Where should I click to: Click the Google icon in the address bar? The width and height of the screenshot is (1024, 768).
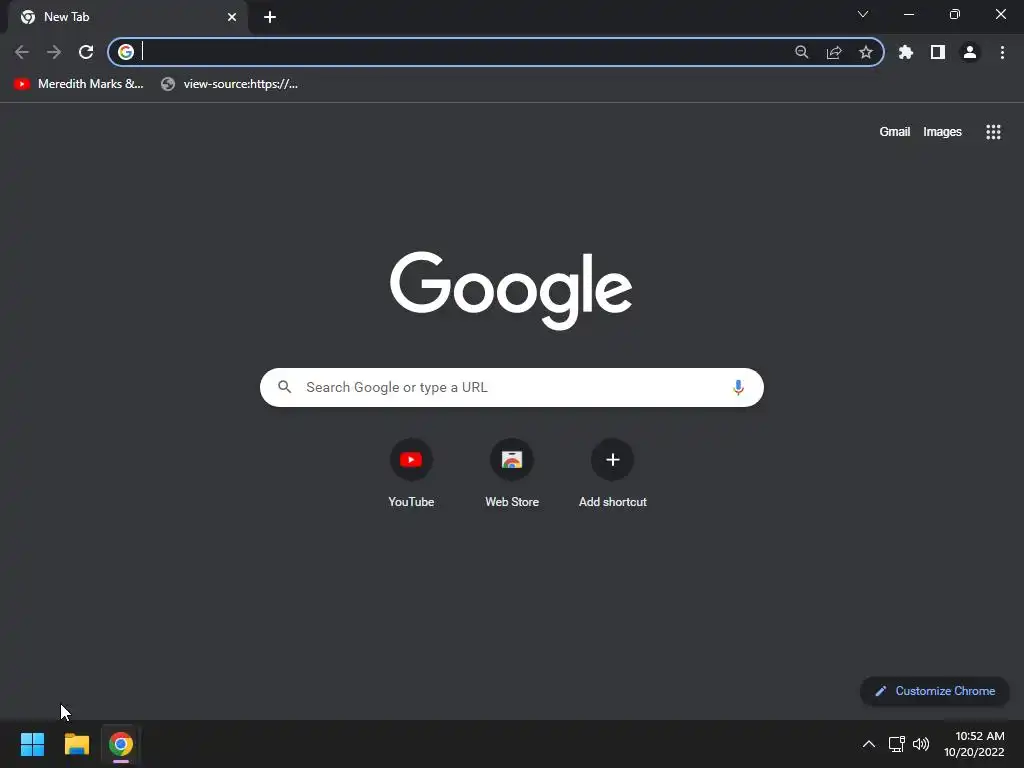pyautogui.click(x=126, y=52)
